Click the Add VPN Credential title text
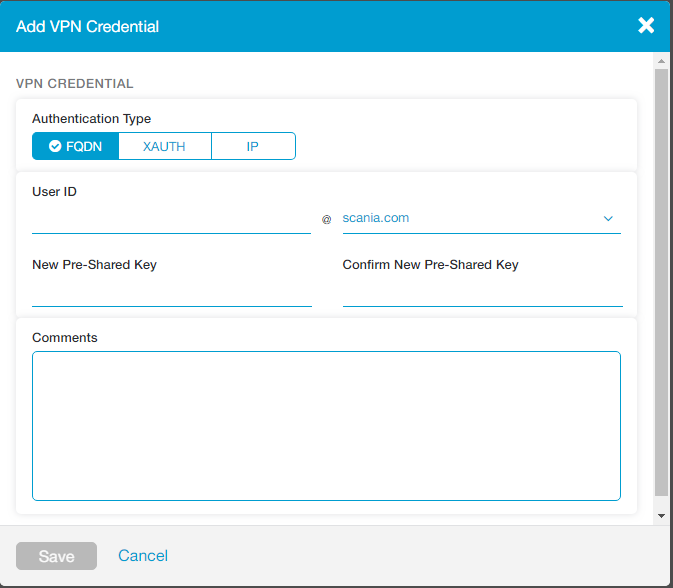 coord(88,27)
